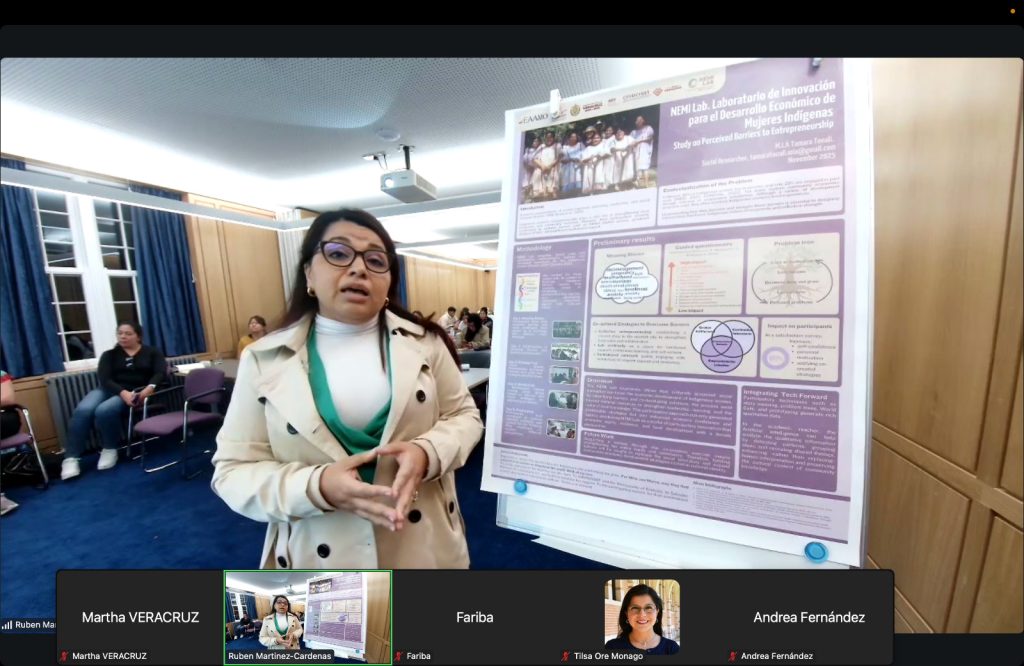Screen dimensions: 1024x666
Task: Select Fariba's participant tile
Action: tap(475, 611)
